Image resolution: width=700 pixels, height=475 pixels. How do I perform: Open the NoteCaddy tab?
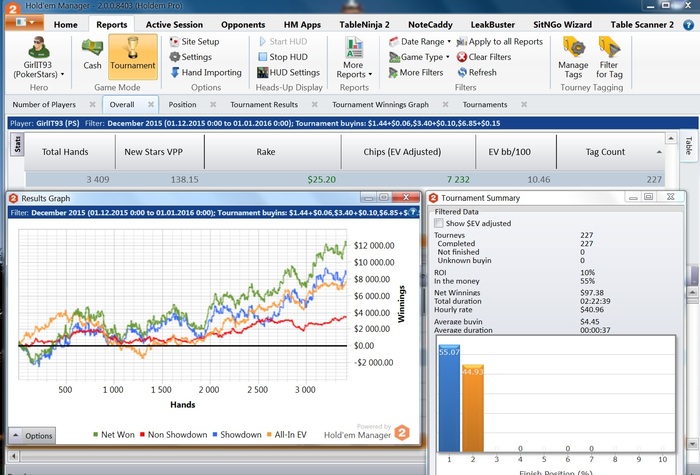pyautogui.click(x=430, y=25)
